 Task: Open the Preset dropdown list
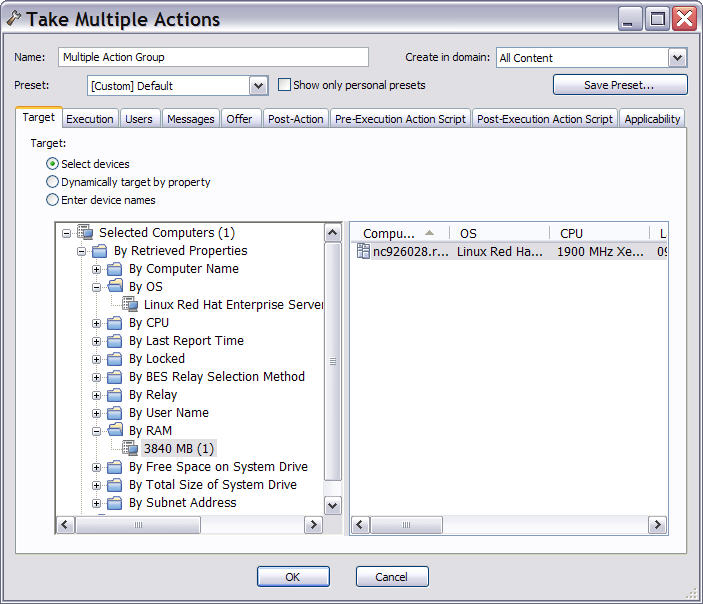tap(258, 85)
